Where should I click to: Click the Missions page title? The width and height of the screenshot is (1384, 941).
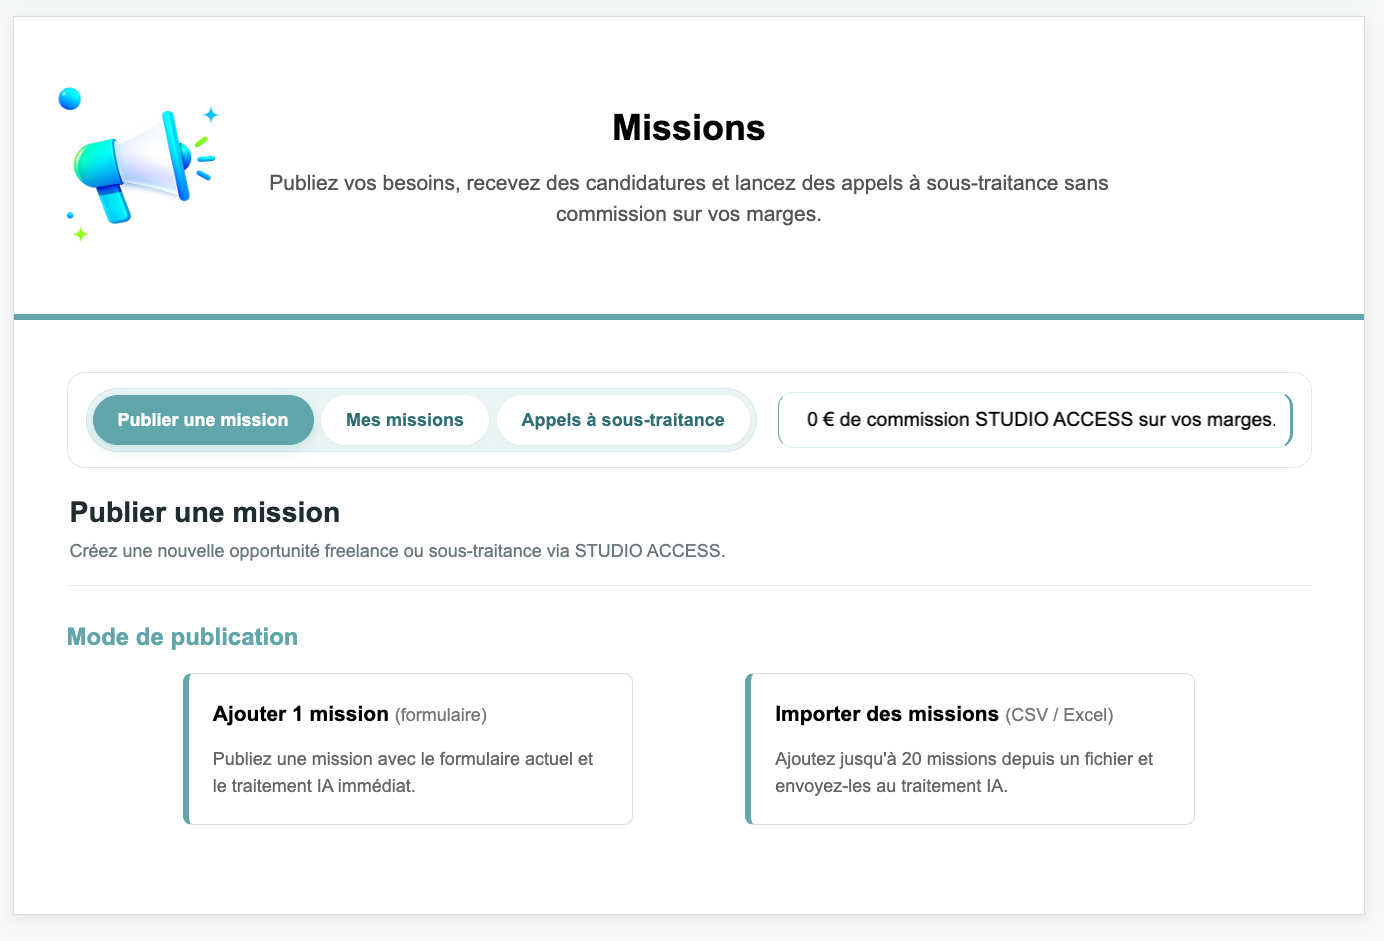tap(689, 128)
